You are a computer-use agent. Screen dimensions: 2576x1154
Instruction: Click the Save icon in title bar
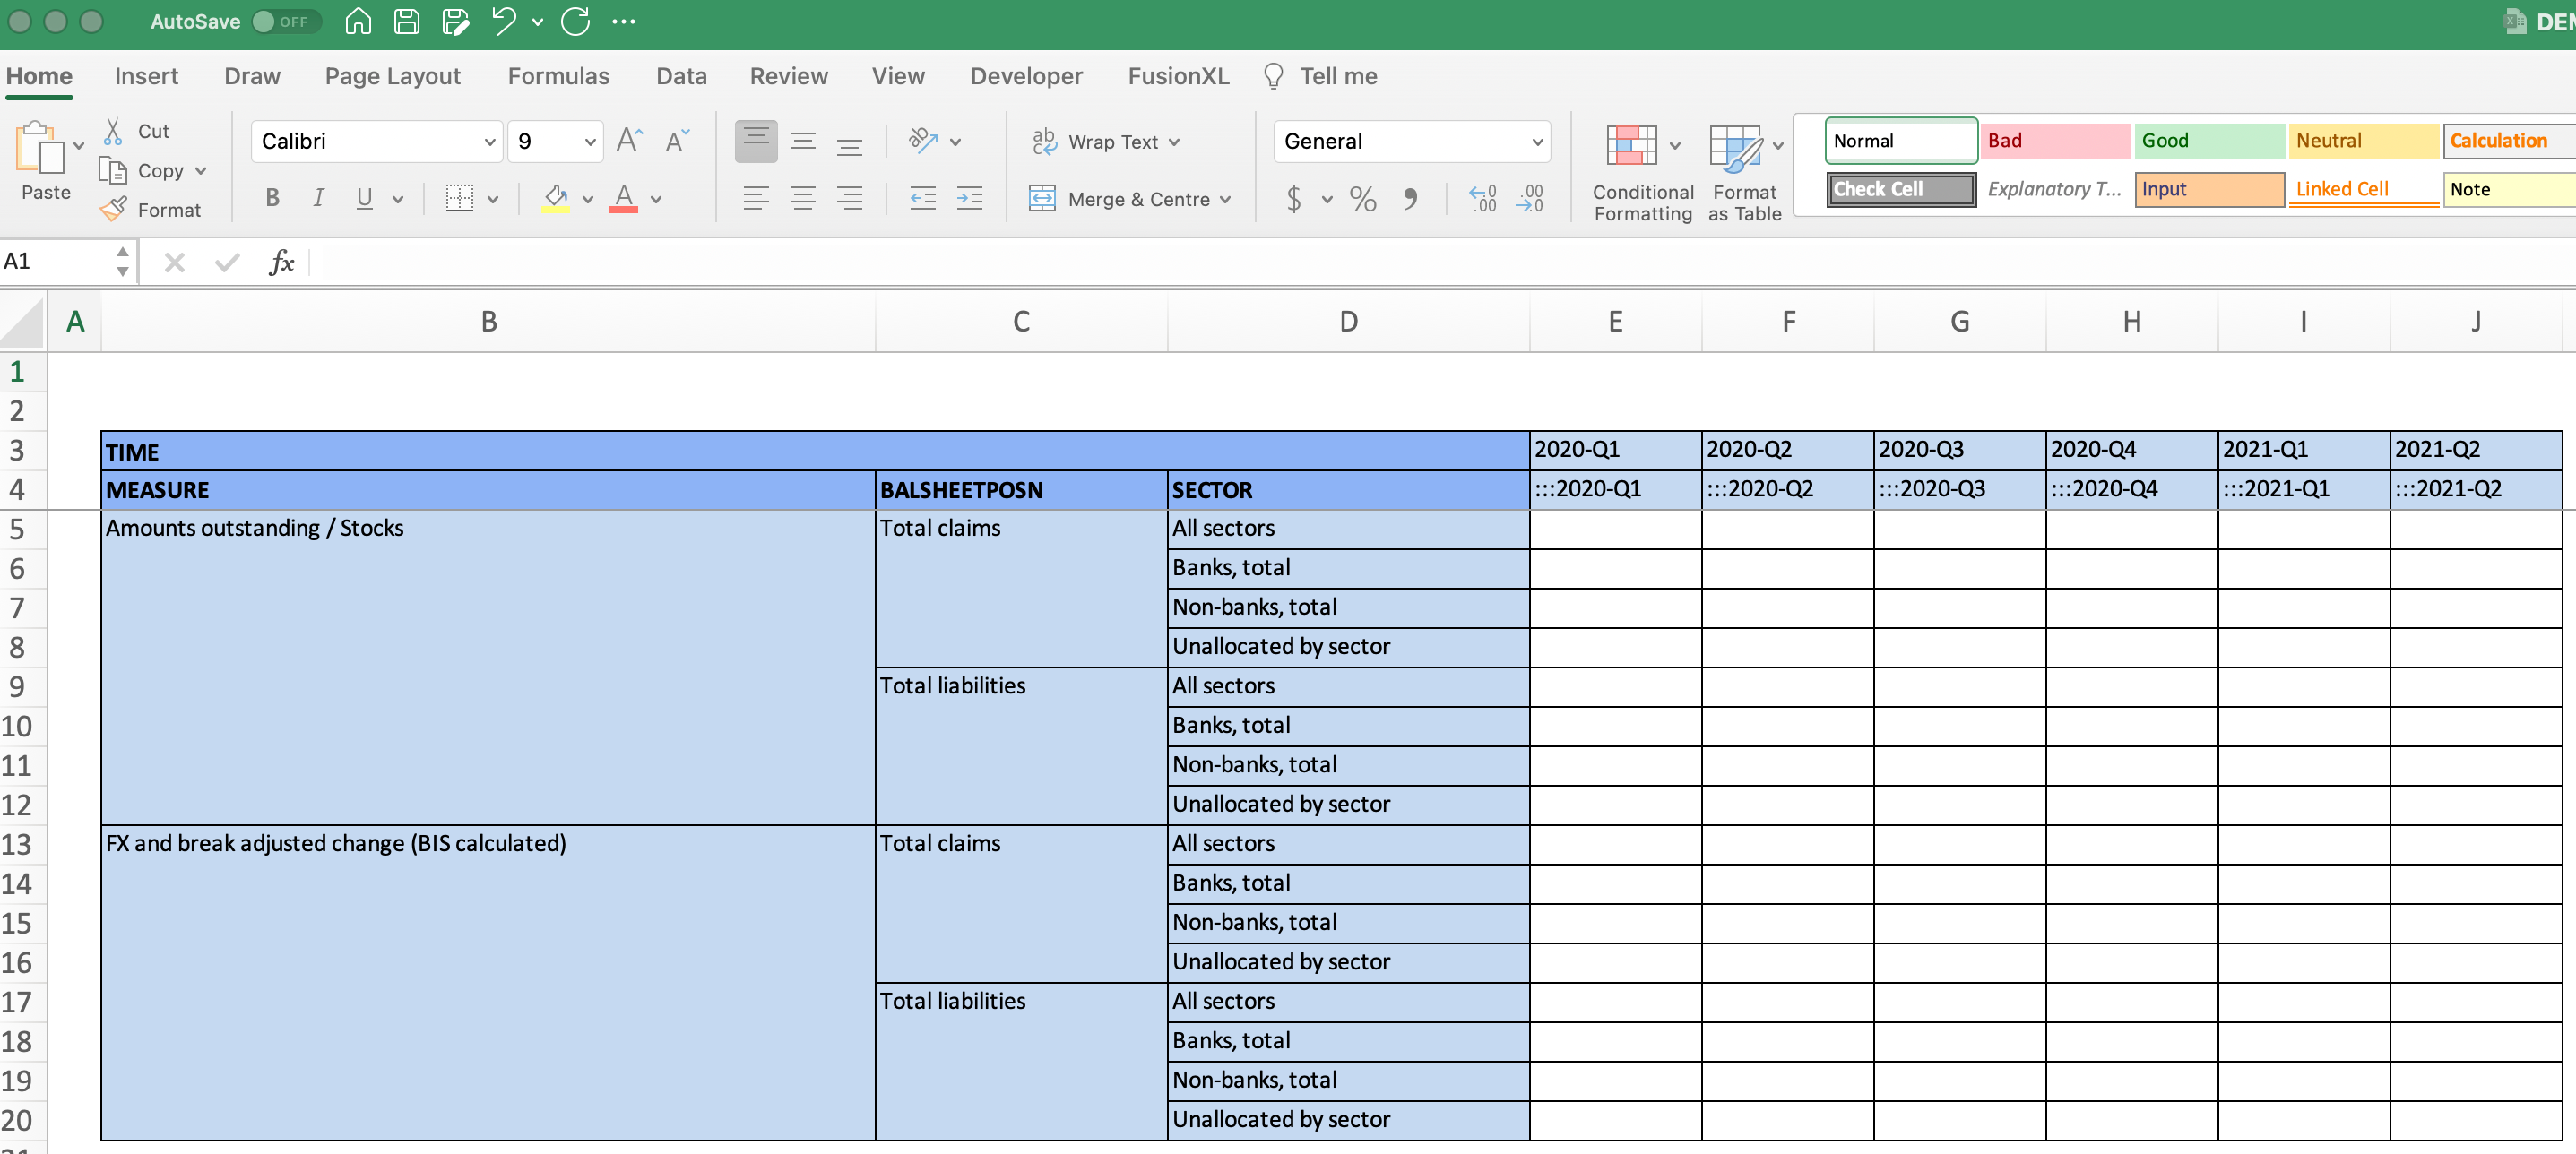coord(406,21)
